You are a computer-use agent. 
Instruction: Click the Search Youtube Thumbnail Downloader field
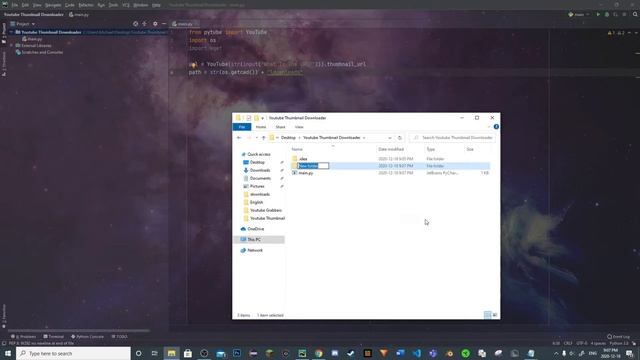coord(452,138)
